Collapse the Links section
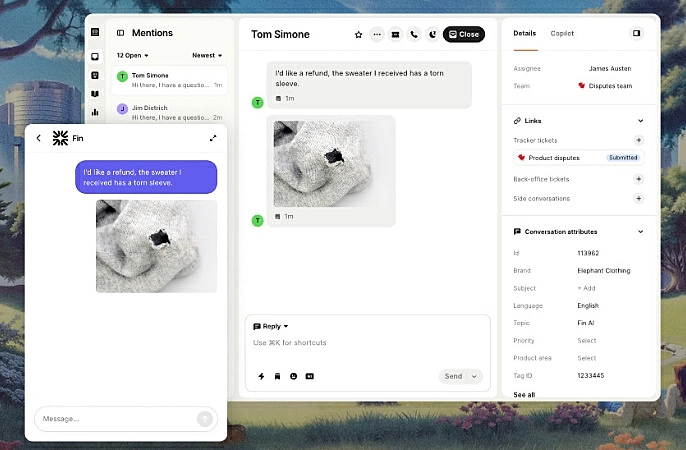The width and height of the screenshot is (686, 450). coord(640,121)
